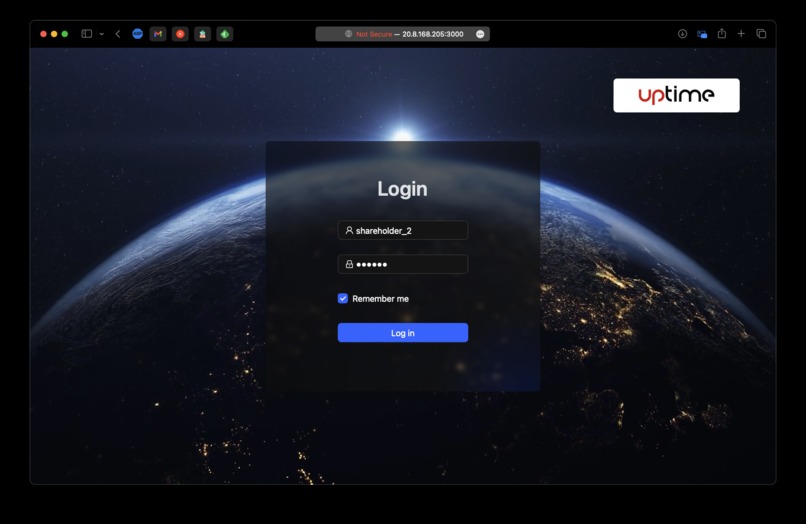Minimize the window with yellow button
This screenshot has width=806, height=524.
point(54,34)
